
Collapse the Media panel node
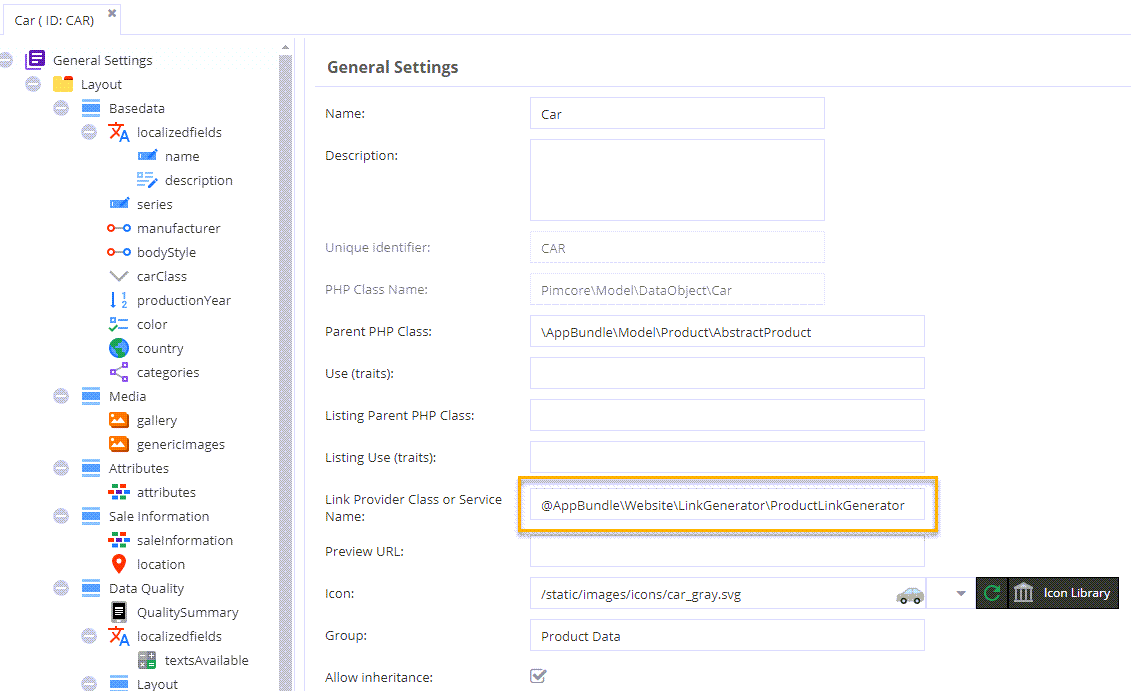62,396
